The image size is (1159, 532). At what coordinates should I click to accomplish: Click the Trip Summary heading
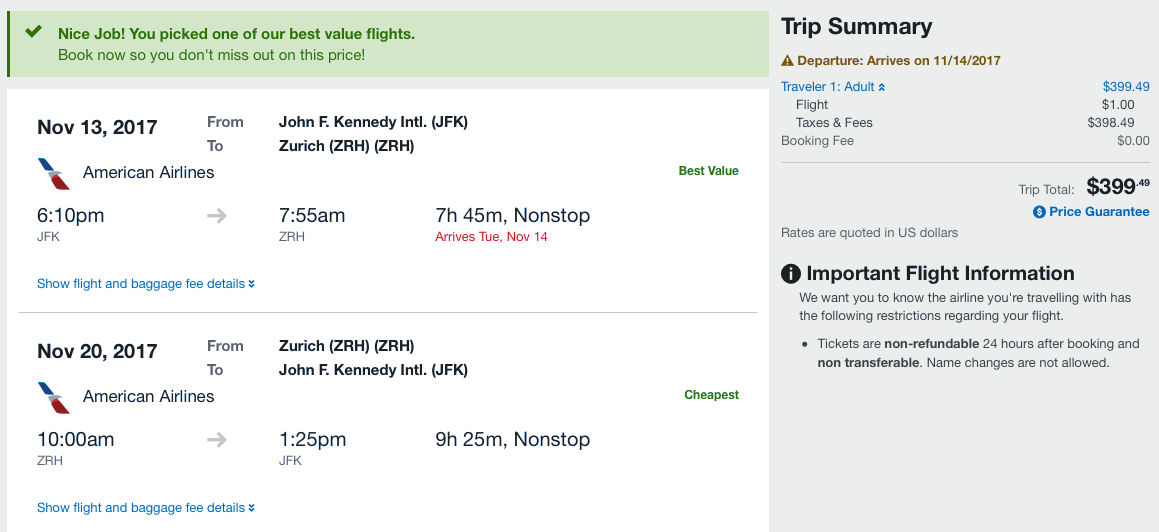point(856,27)
